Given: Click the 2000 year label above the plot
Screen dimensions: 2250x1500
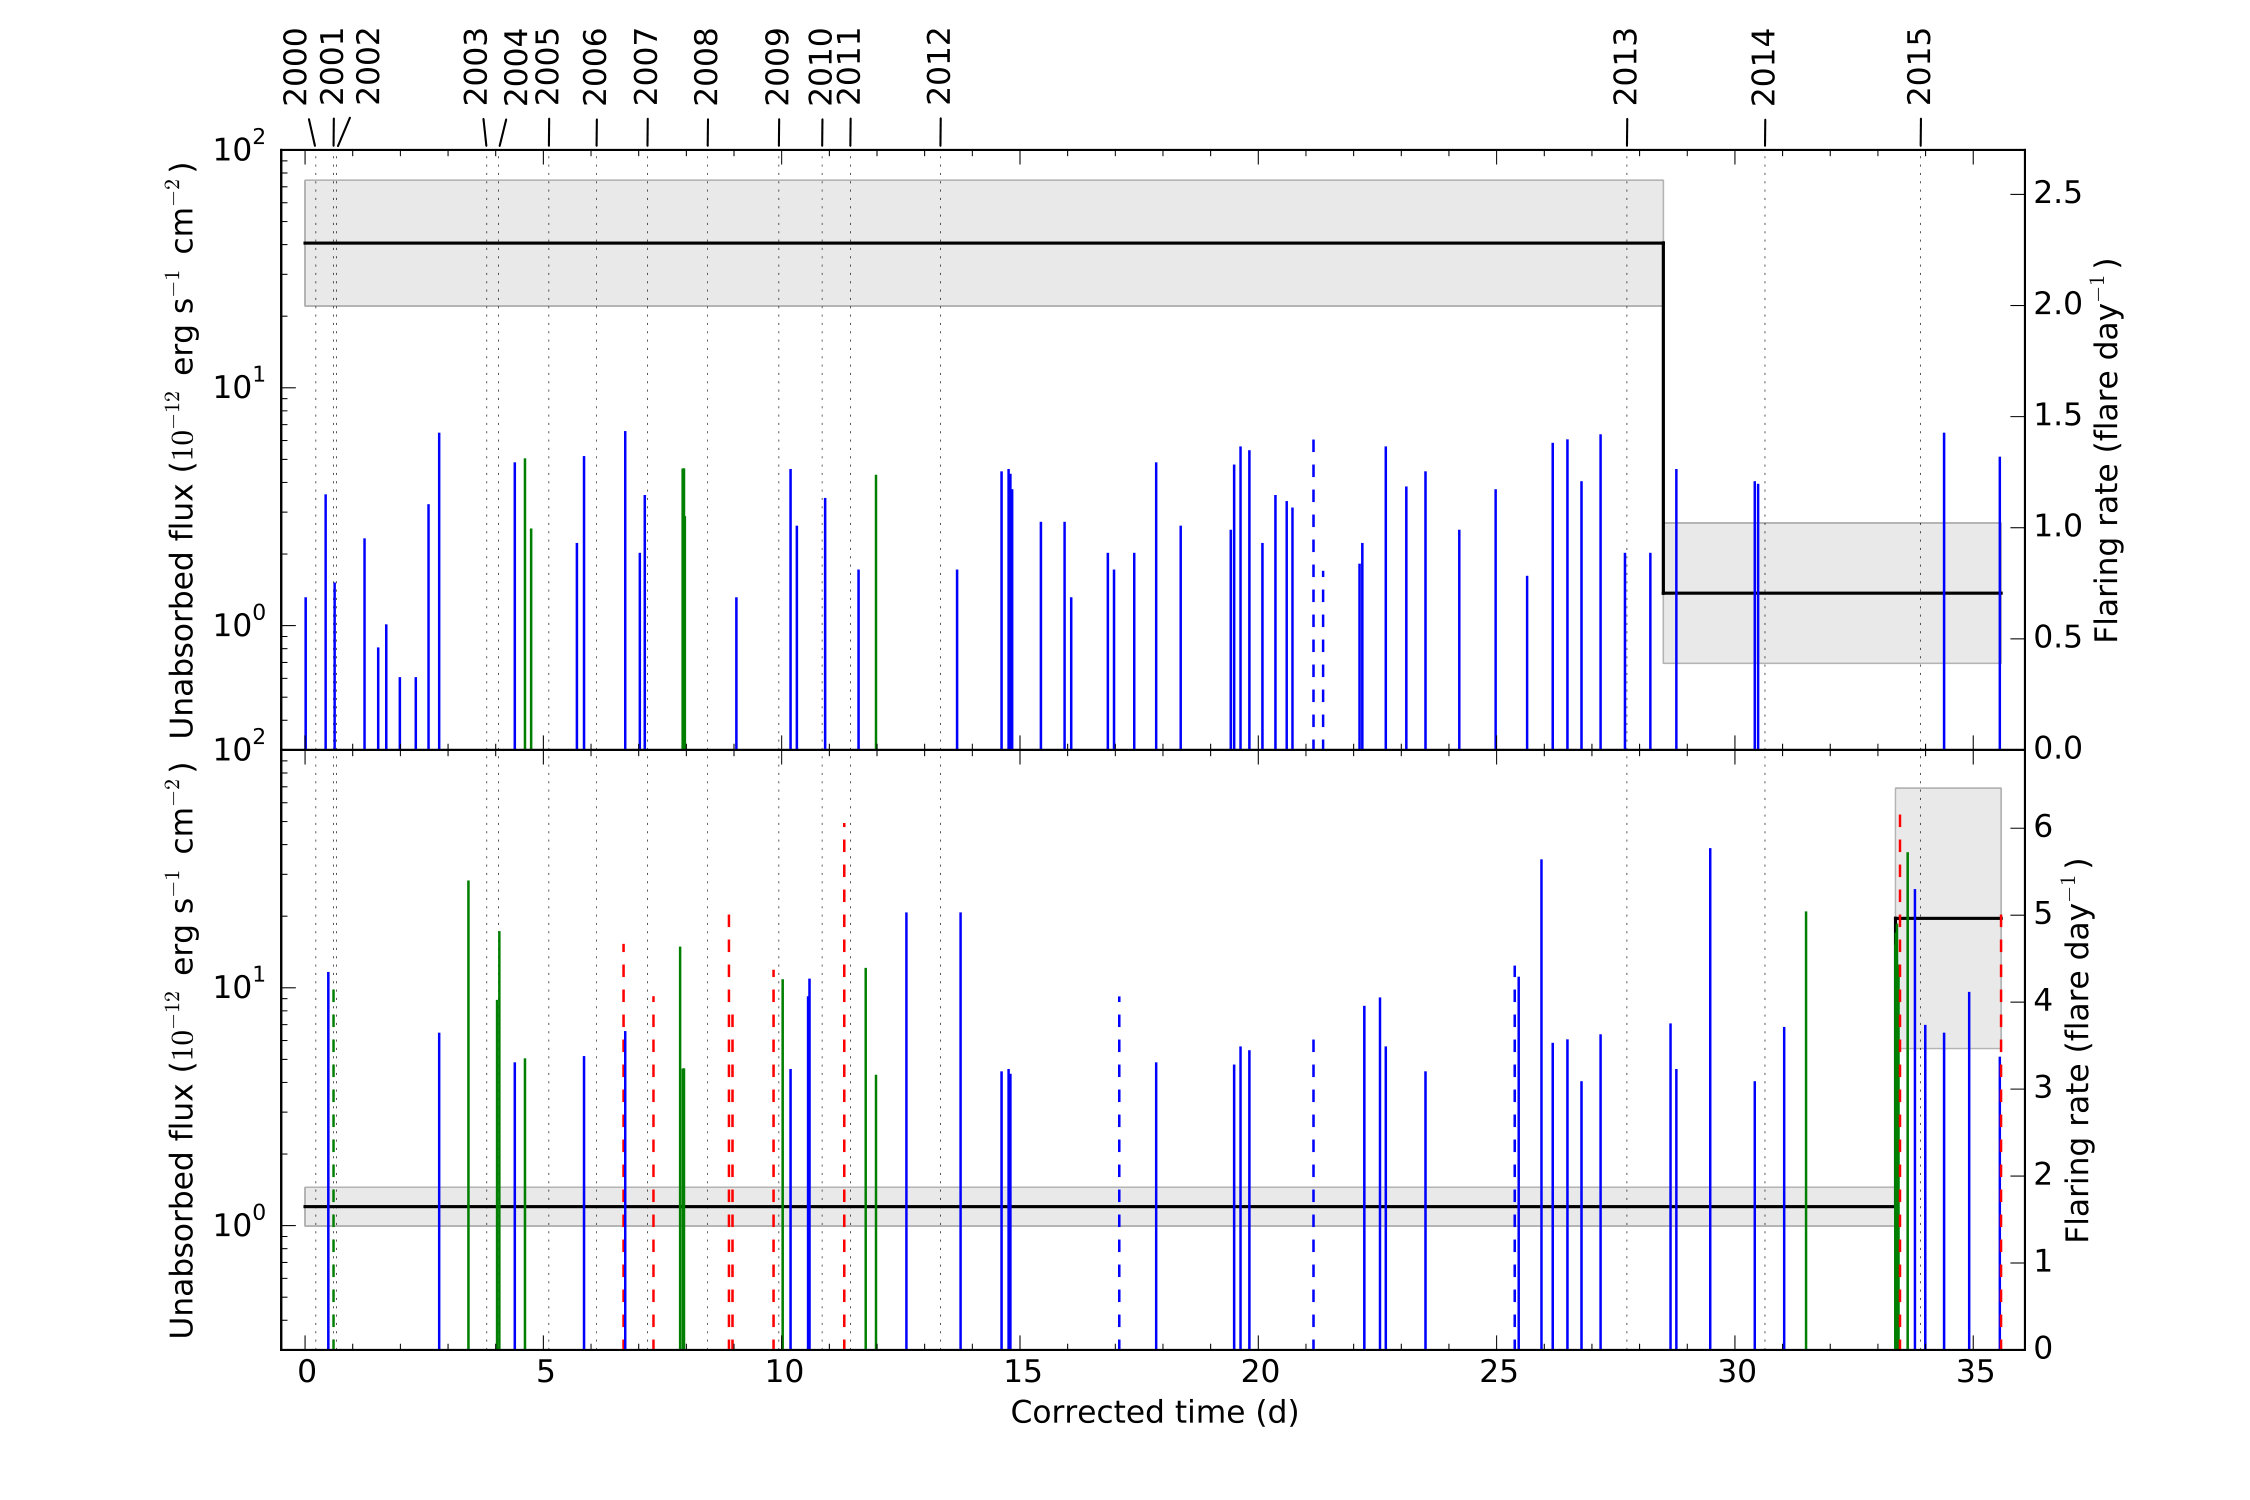Looking at the screenshot, I should (295, 67).
